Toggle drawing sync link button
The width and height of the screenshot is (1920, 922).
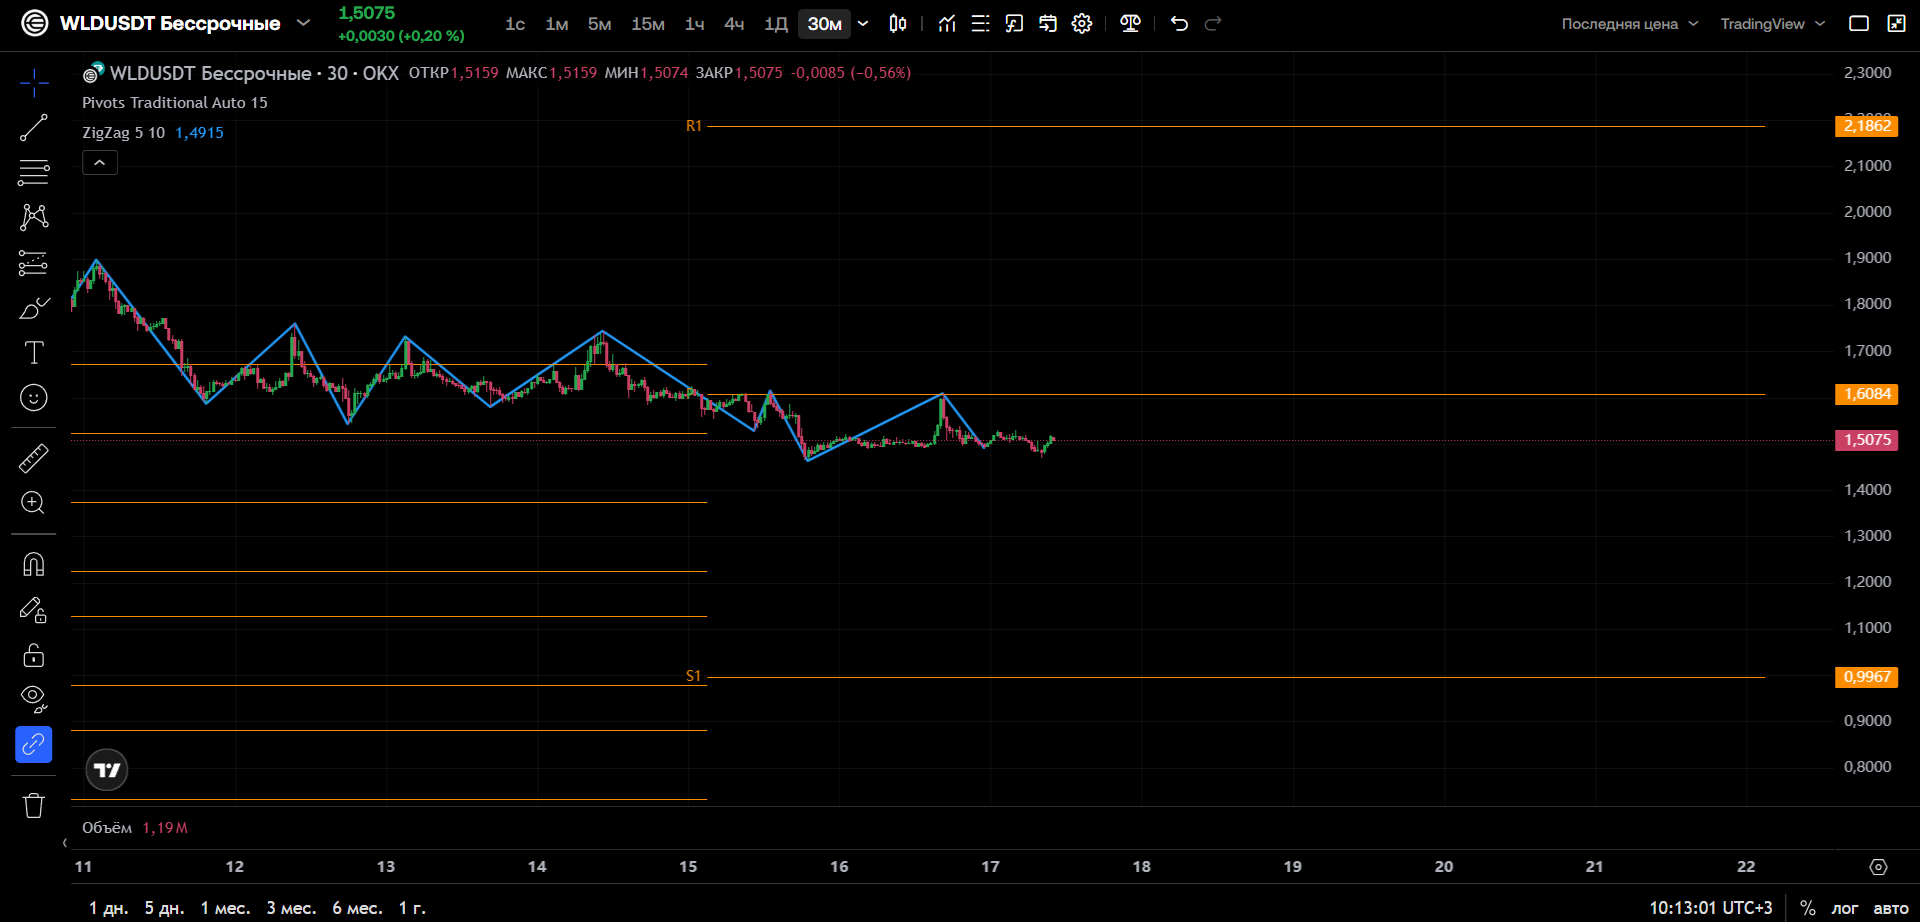pos(34,745)
